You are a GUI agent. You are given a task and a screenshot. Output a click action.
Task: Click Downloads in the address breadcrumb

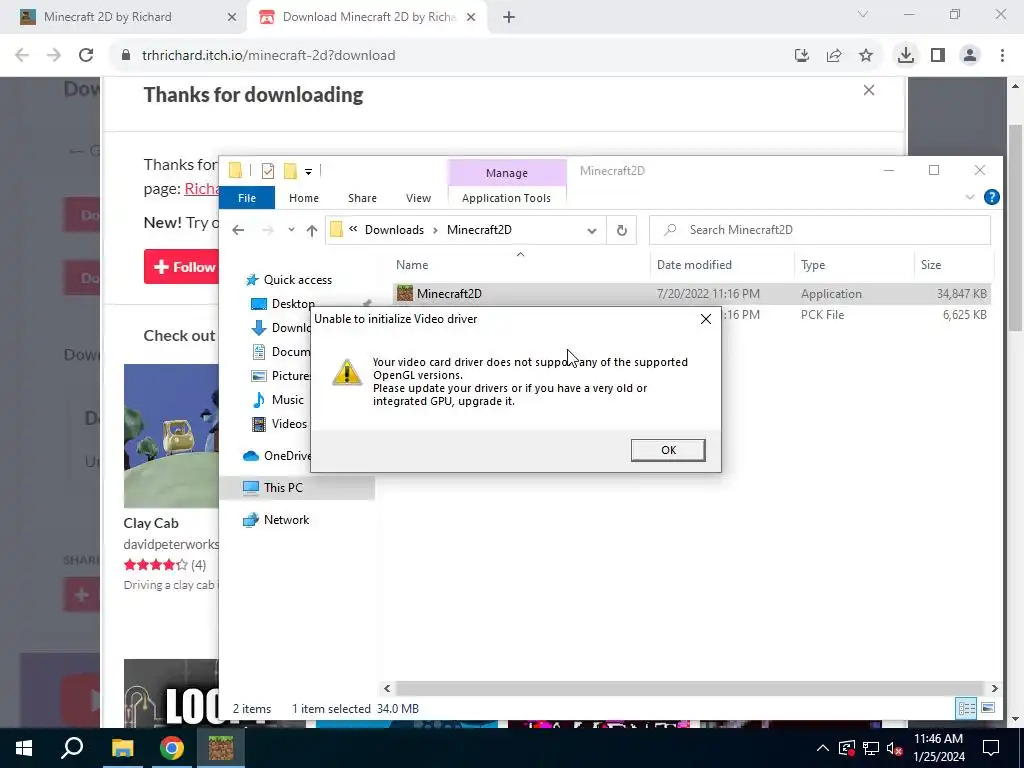click(x=394, y=230)
